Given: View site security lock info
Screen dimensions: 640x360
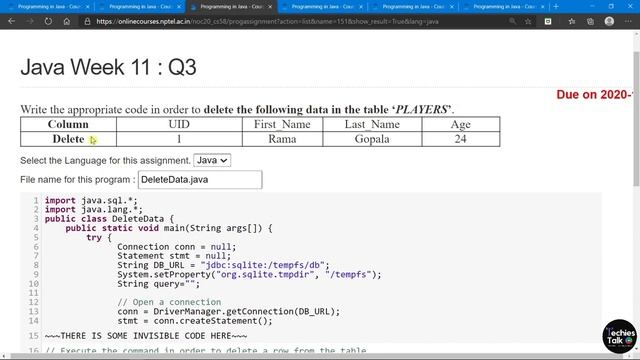Looking at the screenshot, I should [87, 21].
